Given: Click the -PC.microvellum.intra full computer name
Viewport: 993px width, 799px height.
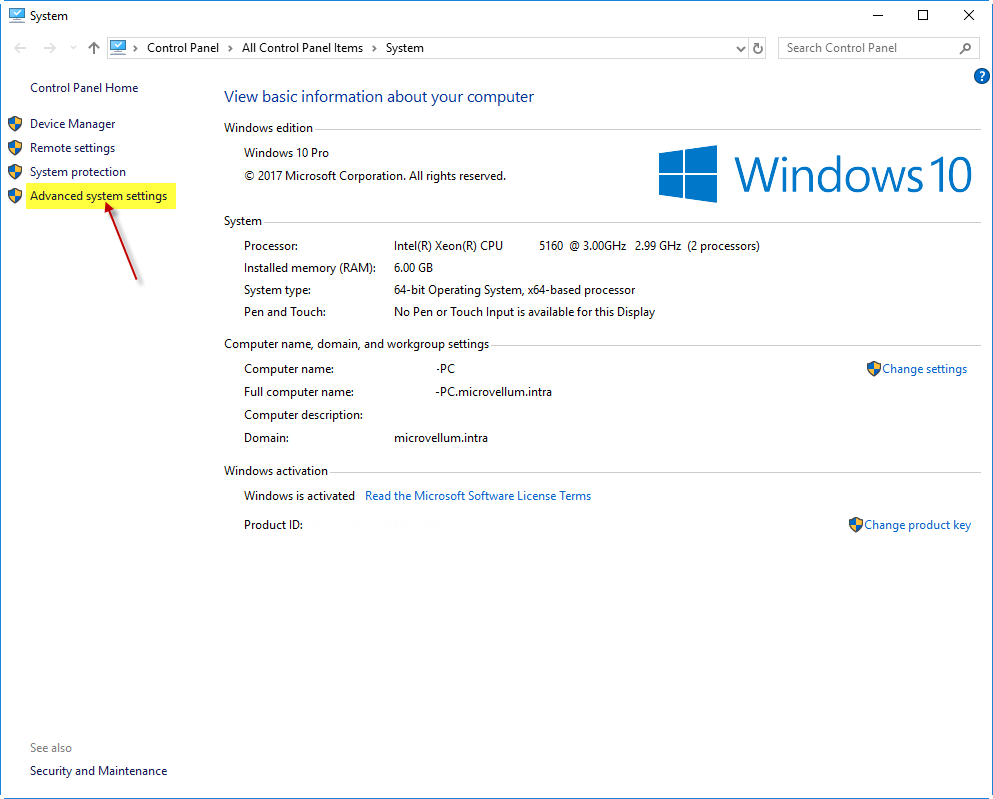Looking at the screenshot, I should click(x=493, y=392).
